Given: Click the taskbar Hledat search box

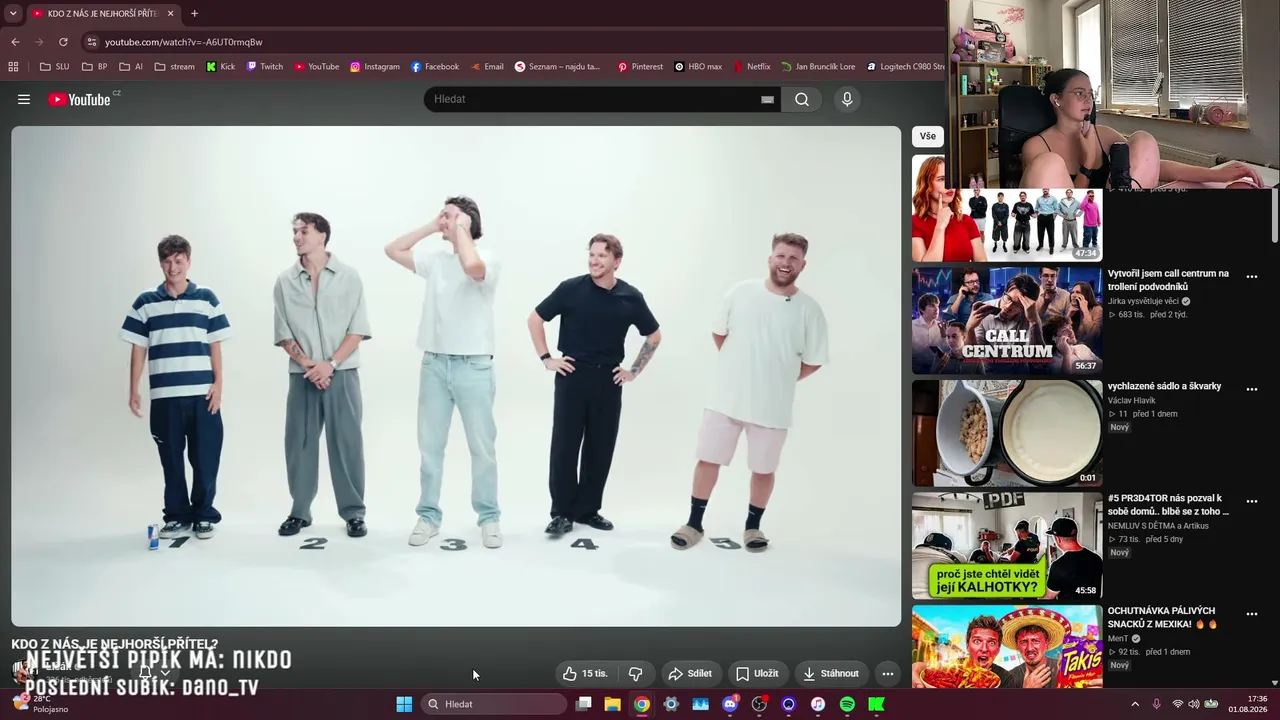Looking at the screenshot, I should (494, 704).
